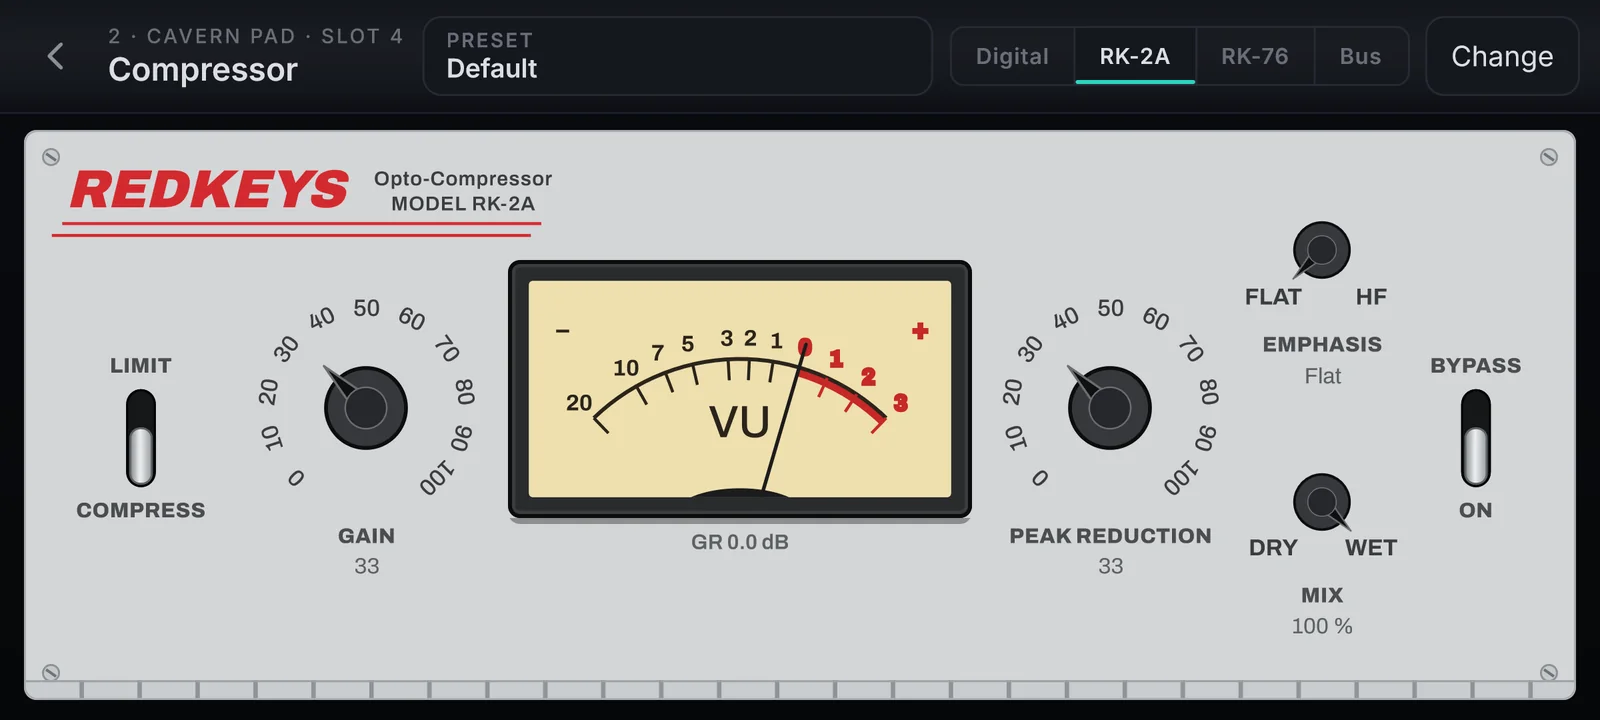Click the GR 0.0 dB readout
This screenshot has width=1600, height=720.
(740, 542)
